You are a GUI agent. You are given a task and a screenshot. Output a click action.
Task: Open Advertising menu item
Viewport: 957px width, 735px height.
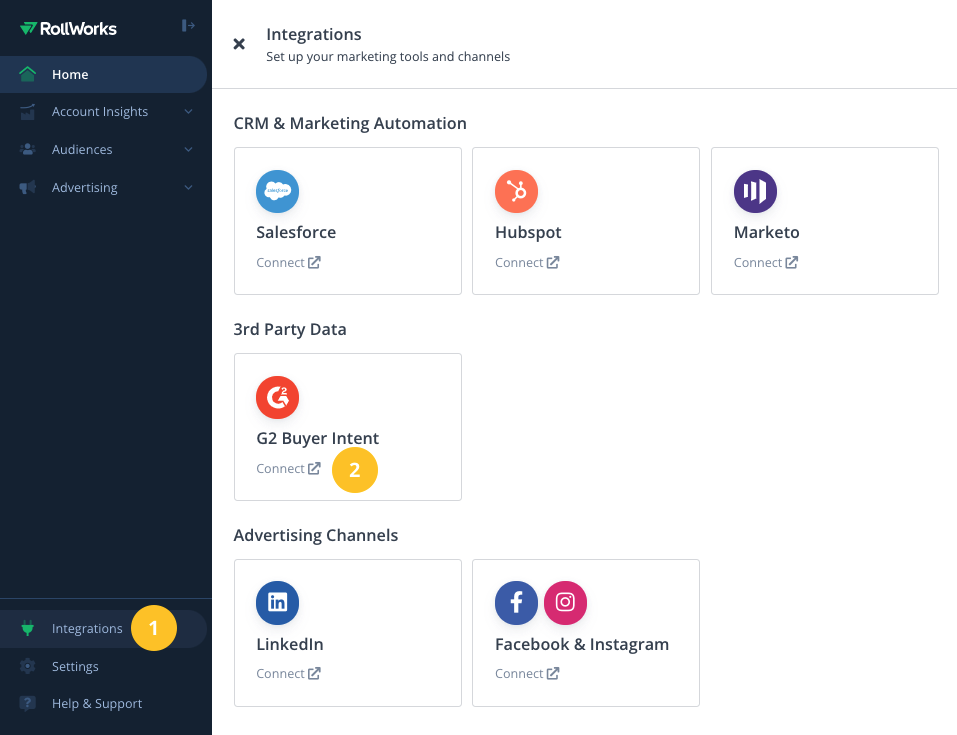click(103, 187)
